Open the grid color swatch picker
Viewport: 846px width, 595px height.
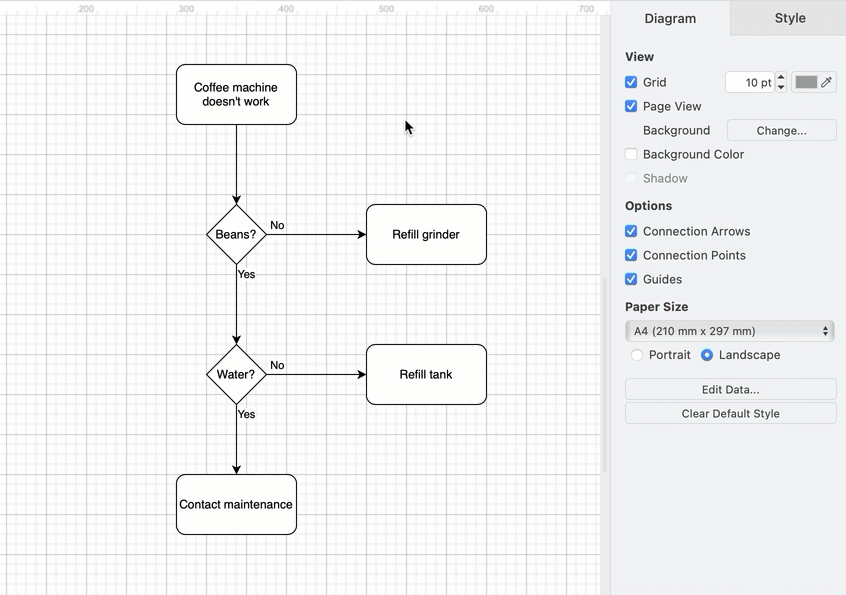pos(808,82)
